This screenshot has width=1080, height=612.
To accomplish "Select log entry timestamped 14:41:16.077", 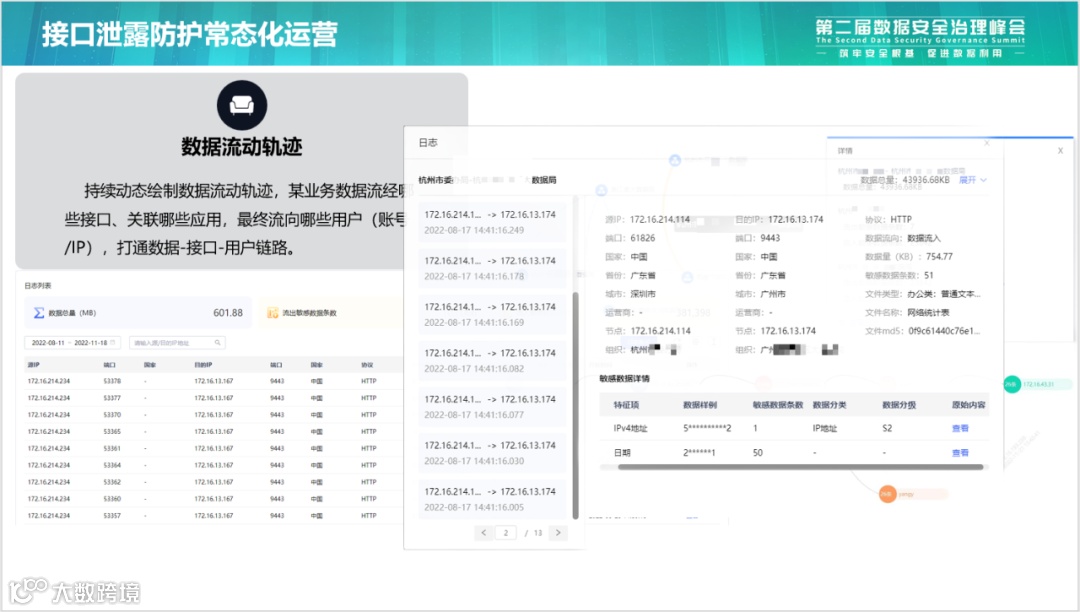I will click(x=490, y=407).
